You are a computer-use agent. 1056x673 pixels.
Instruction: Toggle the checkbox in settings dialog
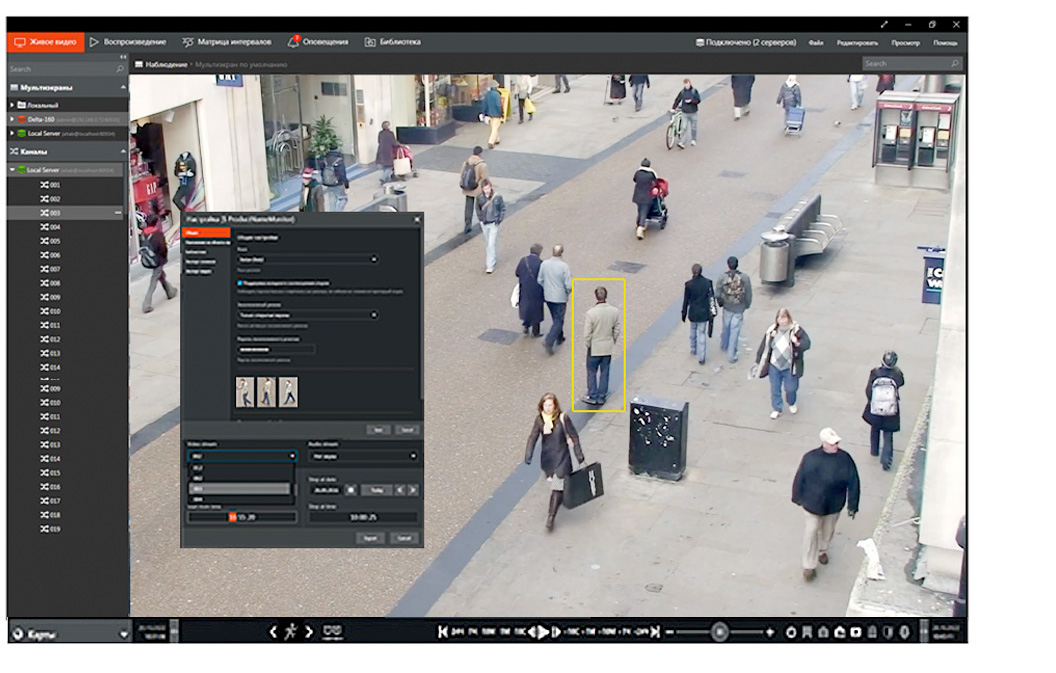239,283
